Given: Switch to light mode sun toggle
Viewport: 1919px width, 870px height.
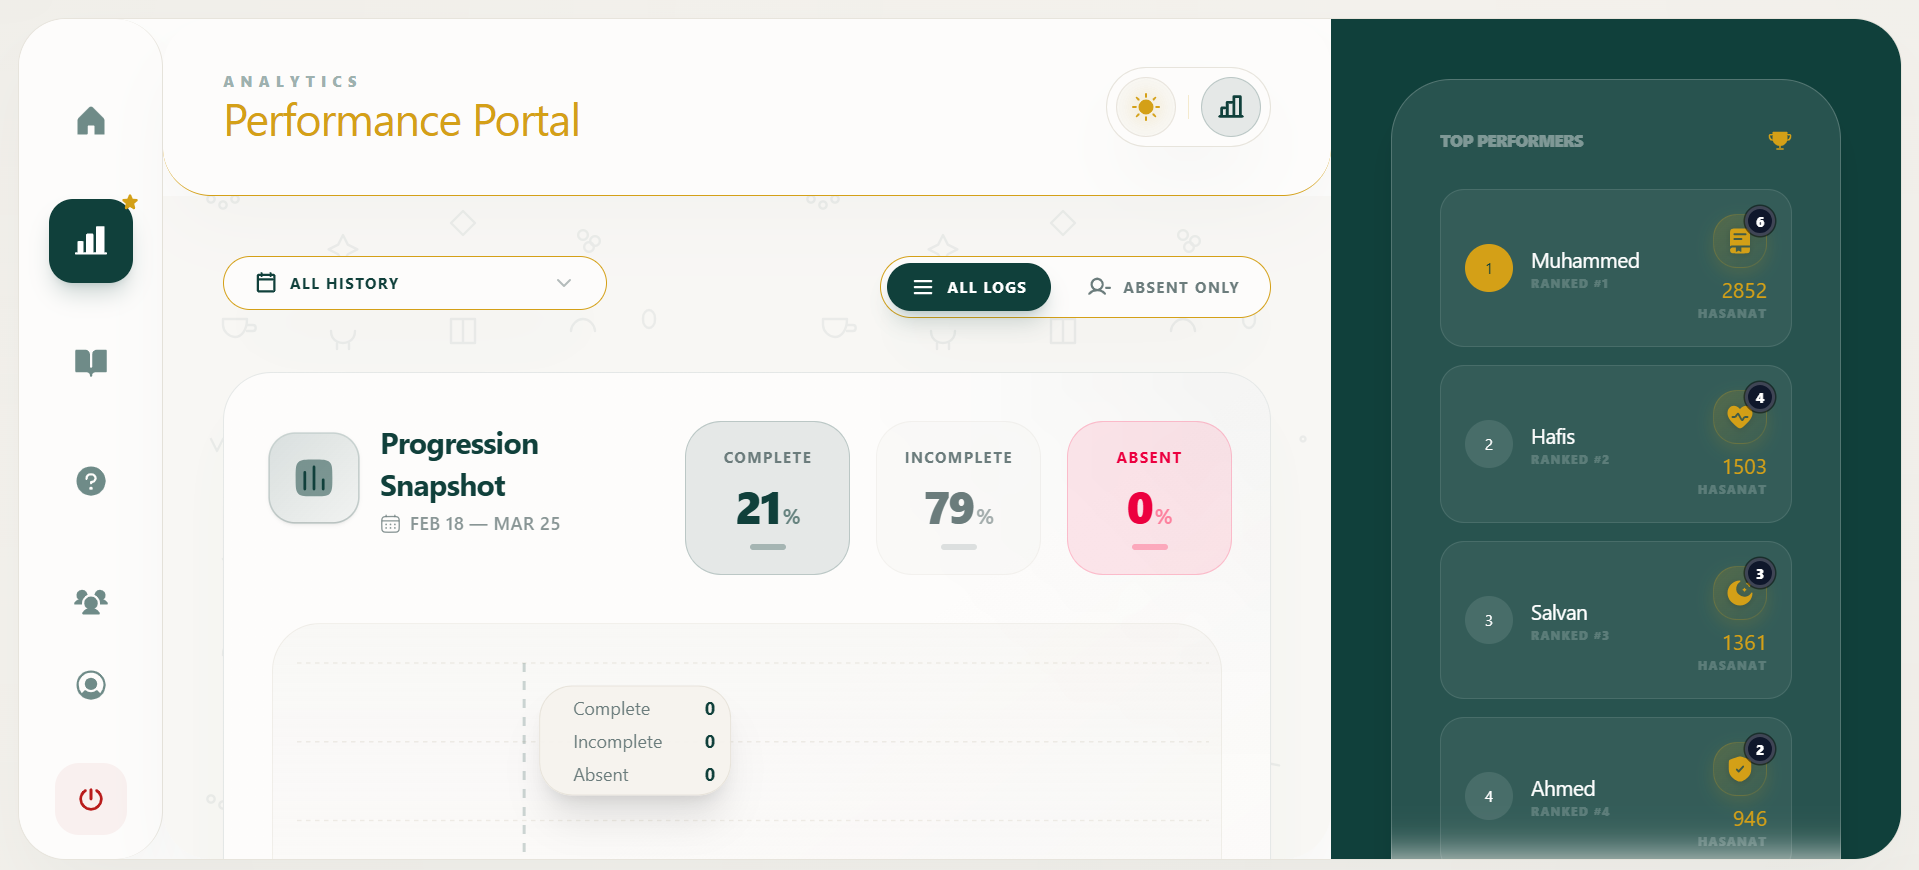Looking at the screenshot, I should point(1146,107).
